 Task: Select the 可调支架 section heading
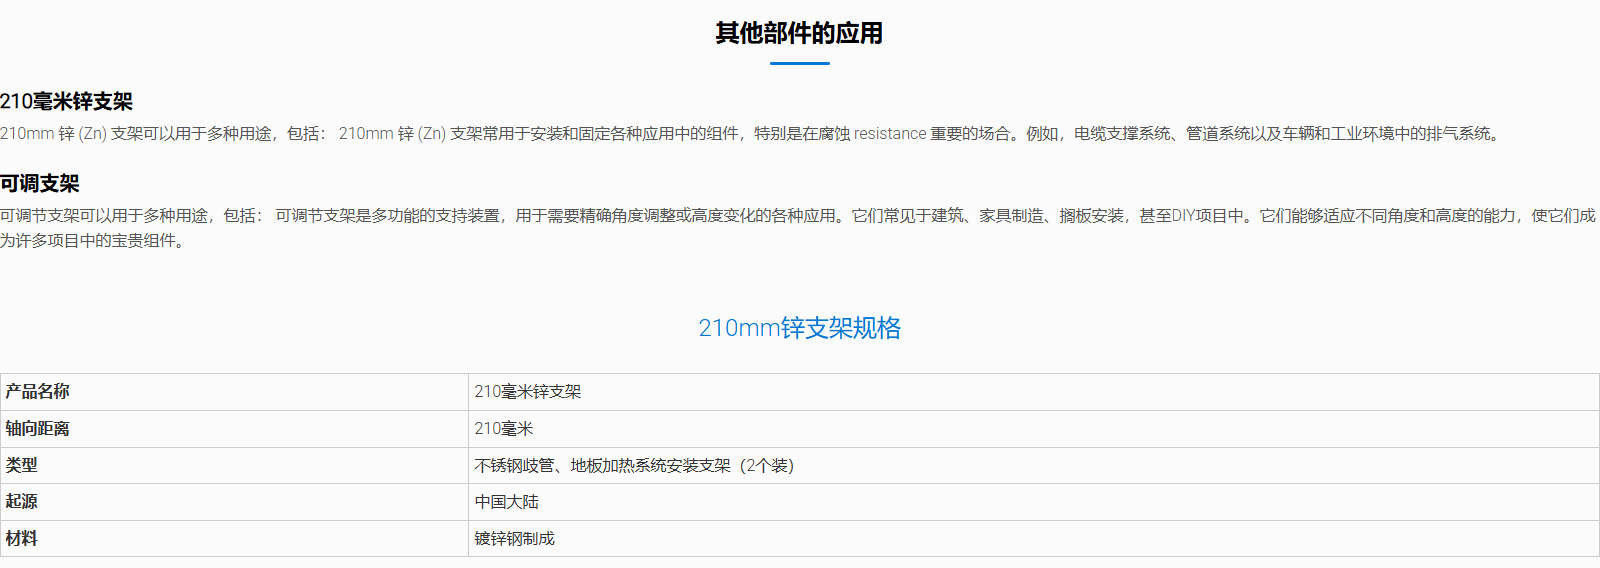40,183
